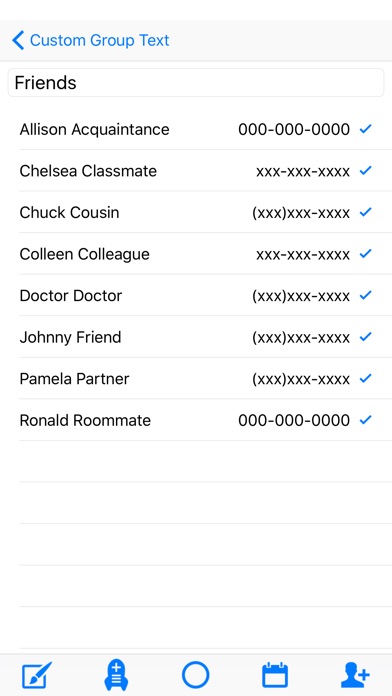Tap the compose message pencil icon
Image resolution: width=392 pixels, height=696 pixels.
37,675
